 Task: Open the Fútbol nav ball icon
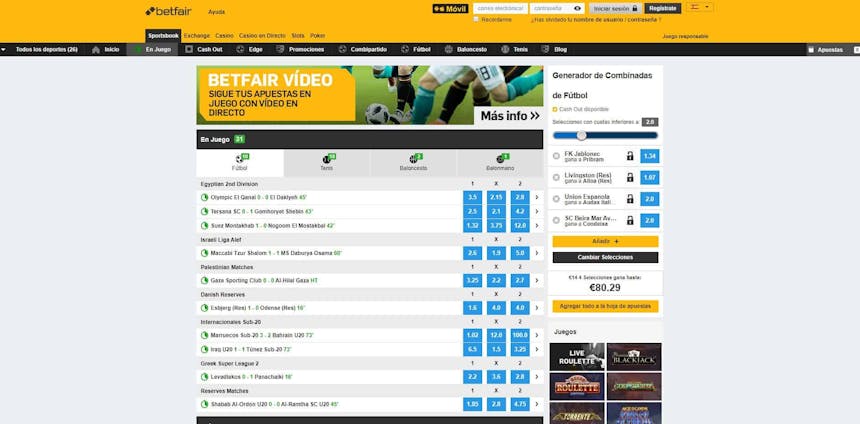(405, 49)
